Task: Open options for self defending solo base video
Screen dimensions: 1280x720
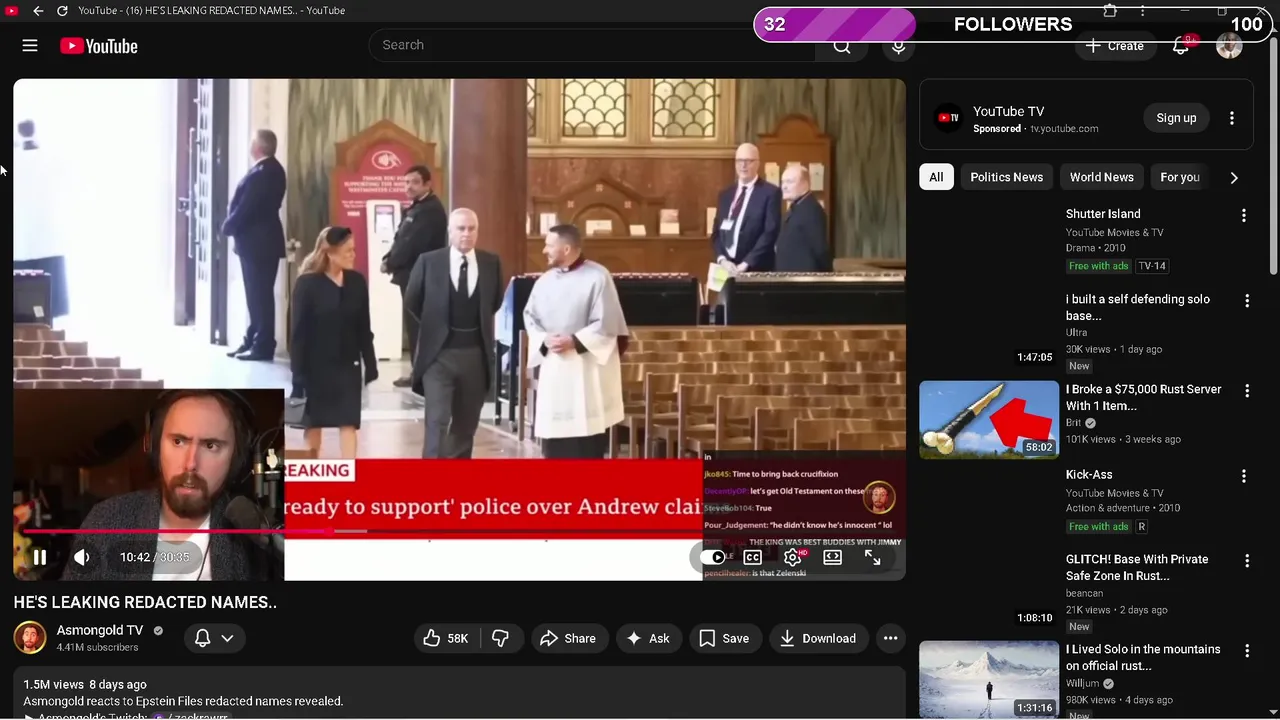Action: 1246,301
